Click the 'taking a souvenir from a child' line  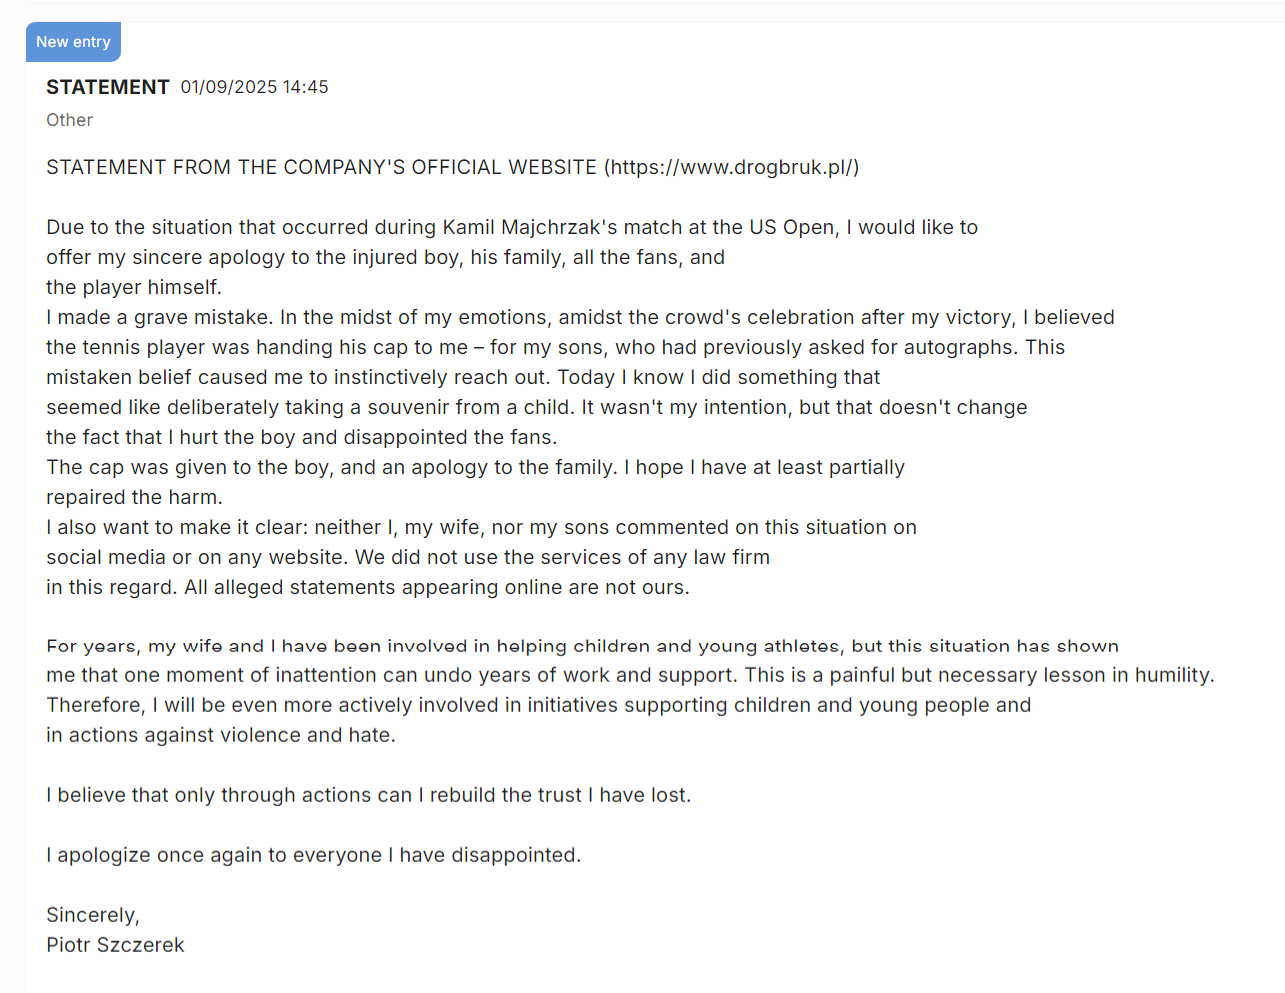tap(536, 407)
